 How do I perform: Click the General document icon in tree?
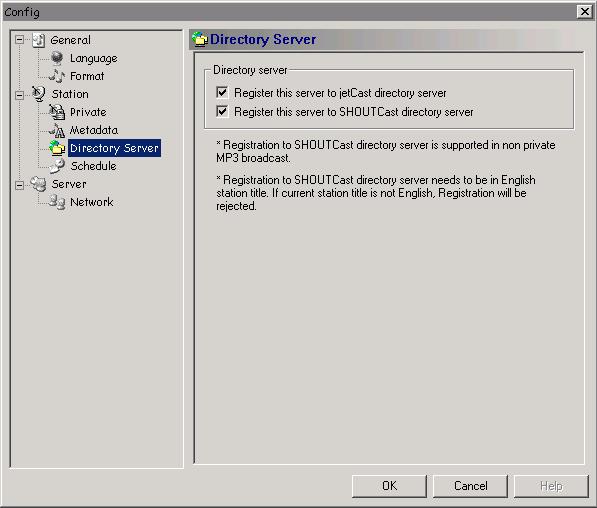point(38,40)
